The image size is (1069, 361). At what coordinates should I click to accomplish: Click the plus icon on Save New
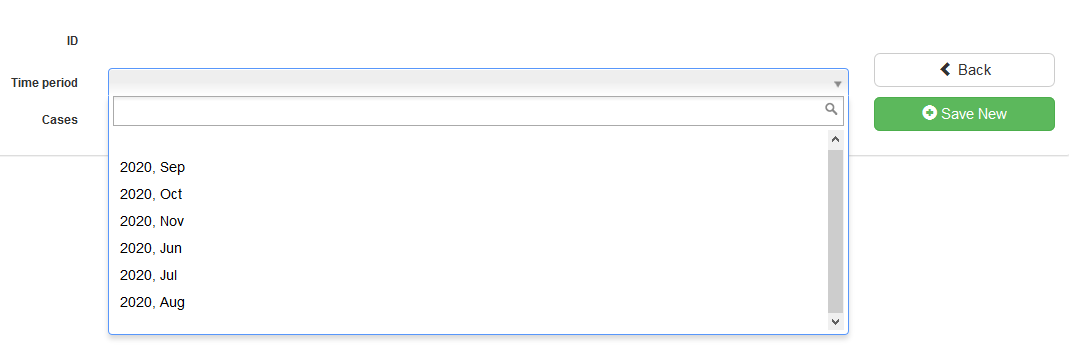pos(929,113)
